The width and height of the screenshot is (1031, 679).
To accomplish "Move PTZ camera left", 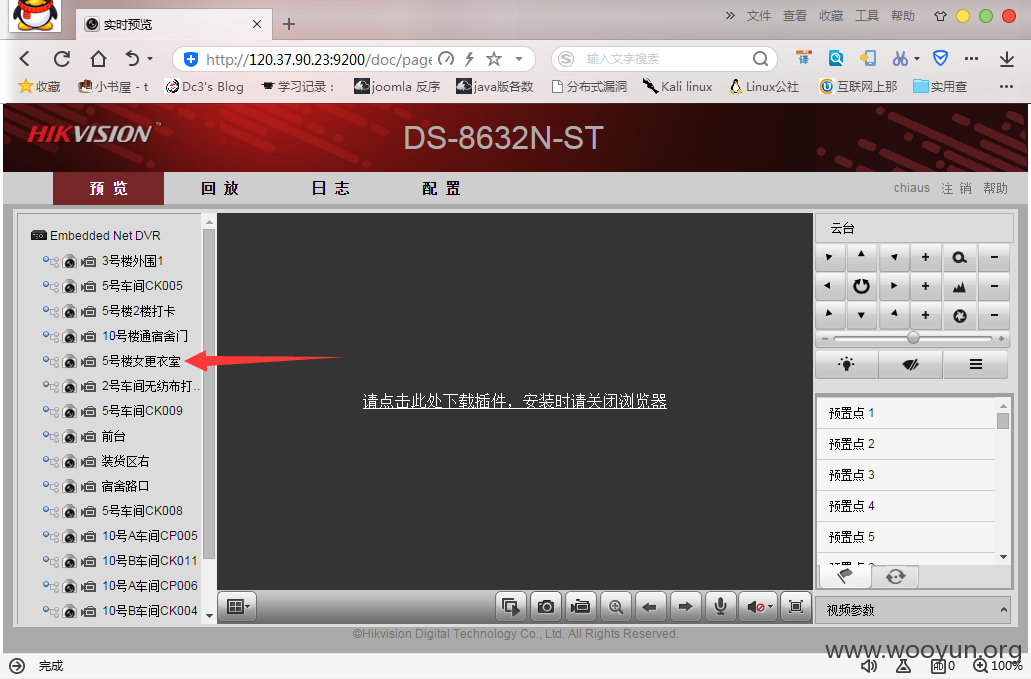I will pos(828,286).
